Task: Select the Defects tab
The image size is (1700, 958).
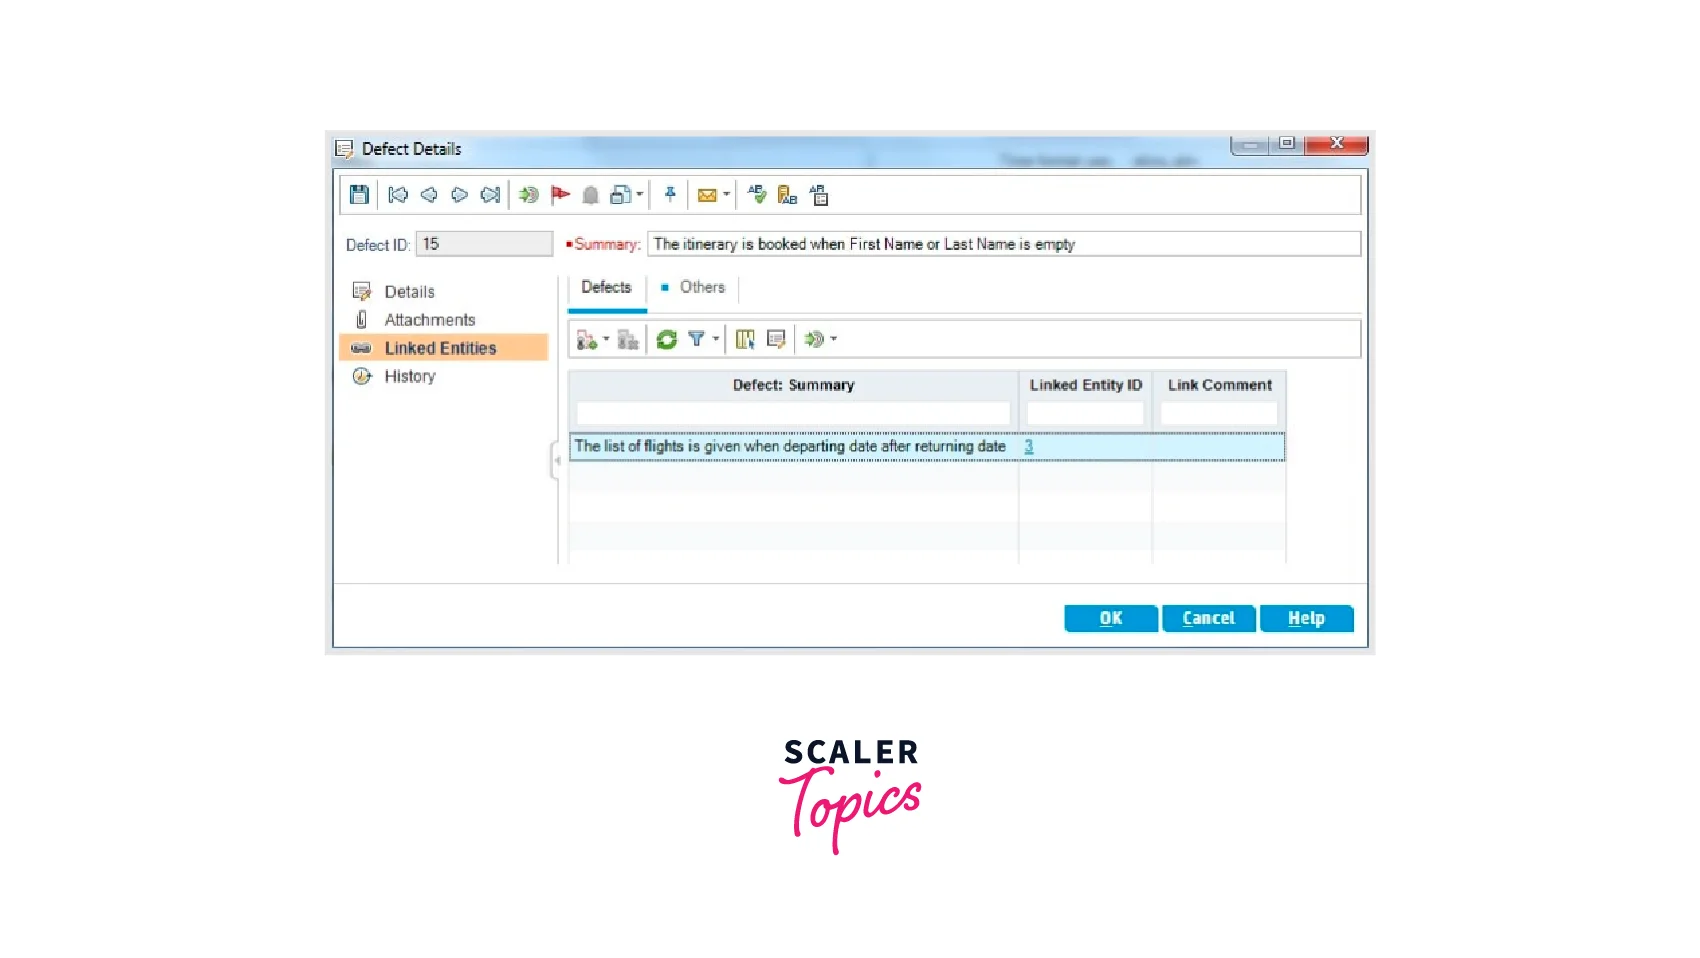Action: [606, 288]
